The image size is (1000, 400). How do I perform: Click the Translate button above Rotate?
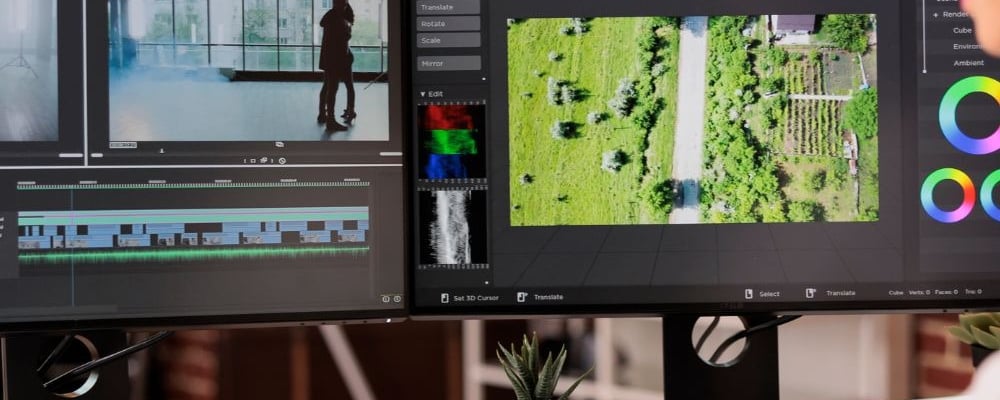pos(448,7)
